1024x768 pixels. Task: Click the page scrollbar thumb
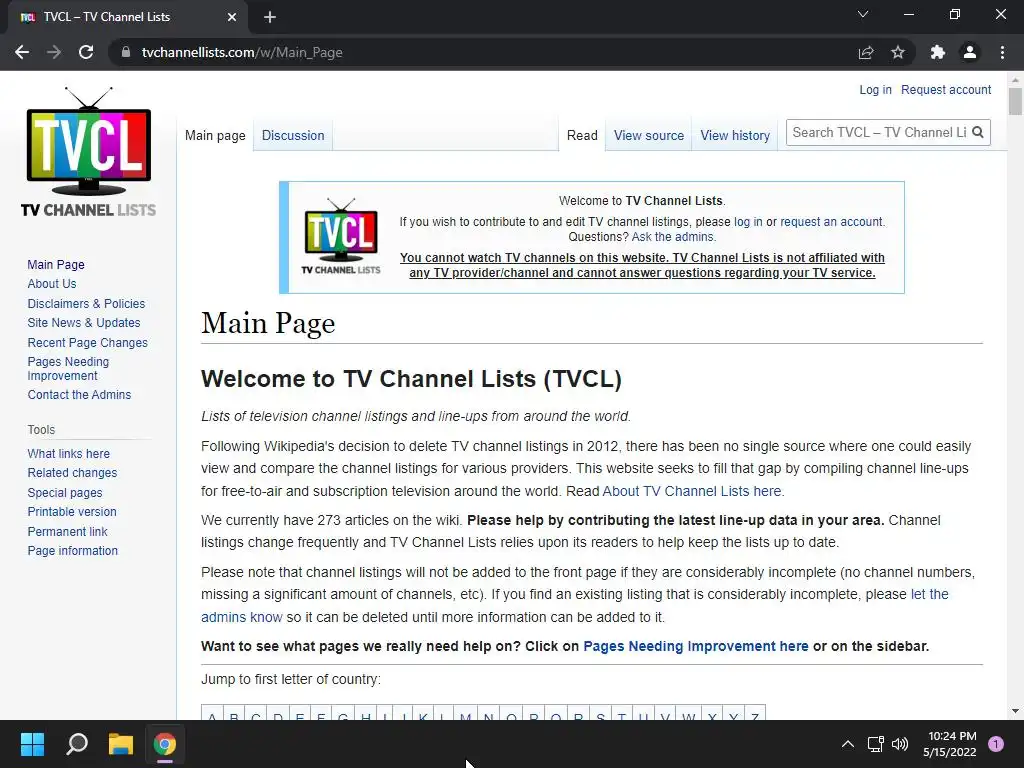[x=1015, y=101]
